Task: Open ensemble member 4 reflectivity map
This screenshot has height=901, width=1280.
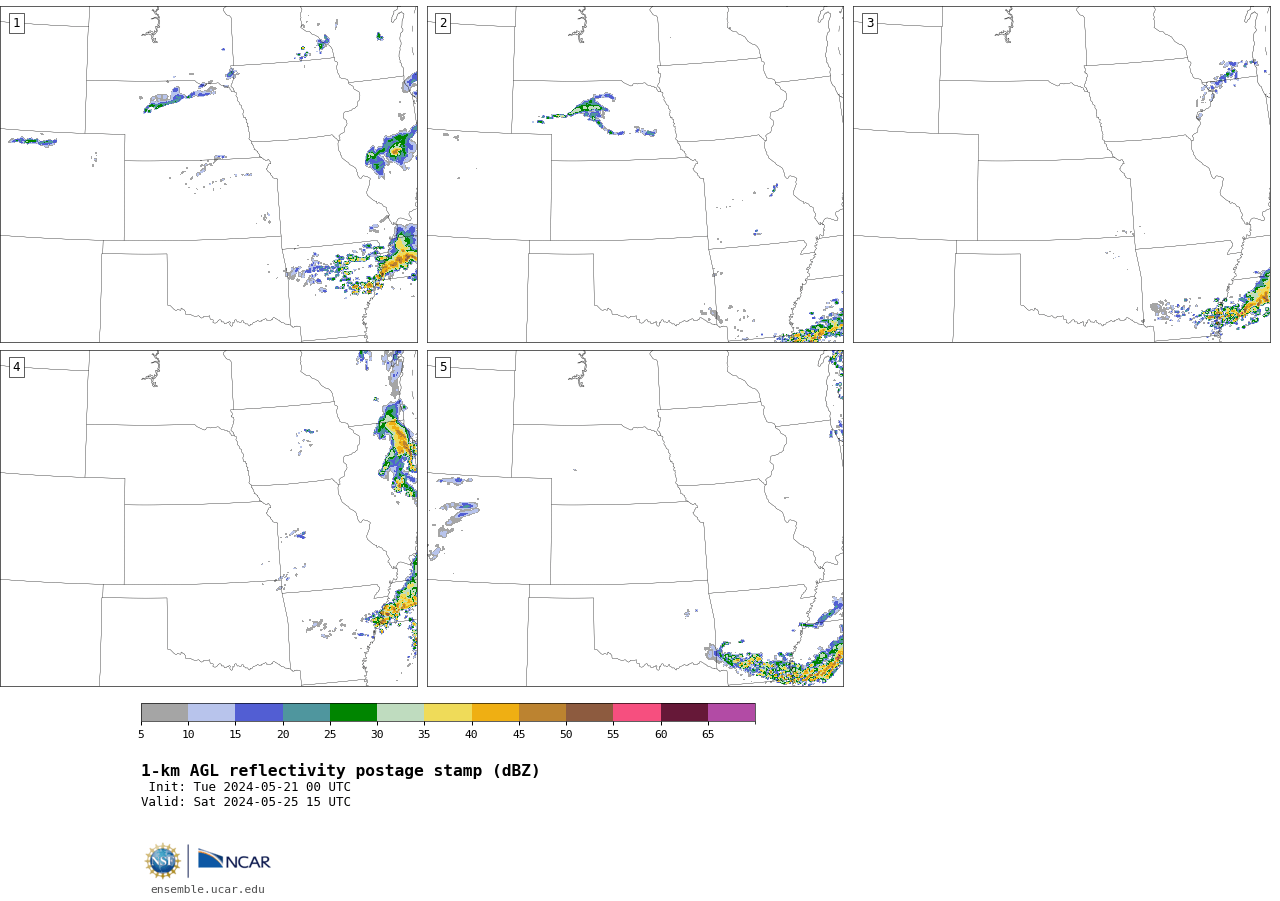Action: point(208,518)
